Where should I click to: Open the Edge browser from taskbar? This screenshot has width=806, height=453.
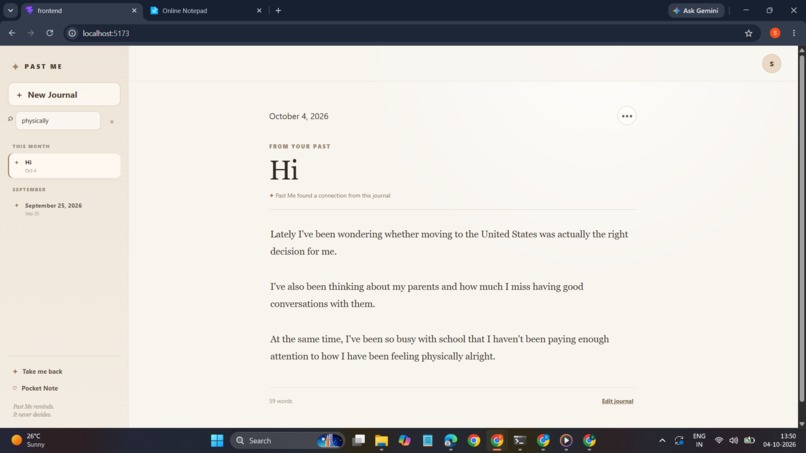tap(451, 441)
